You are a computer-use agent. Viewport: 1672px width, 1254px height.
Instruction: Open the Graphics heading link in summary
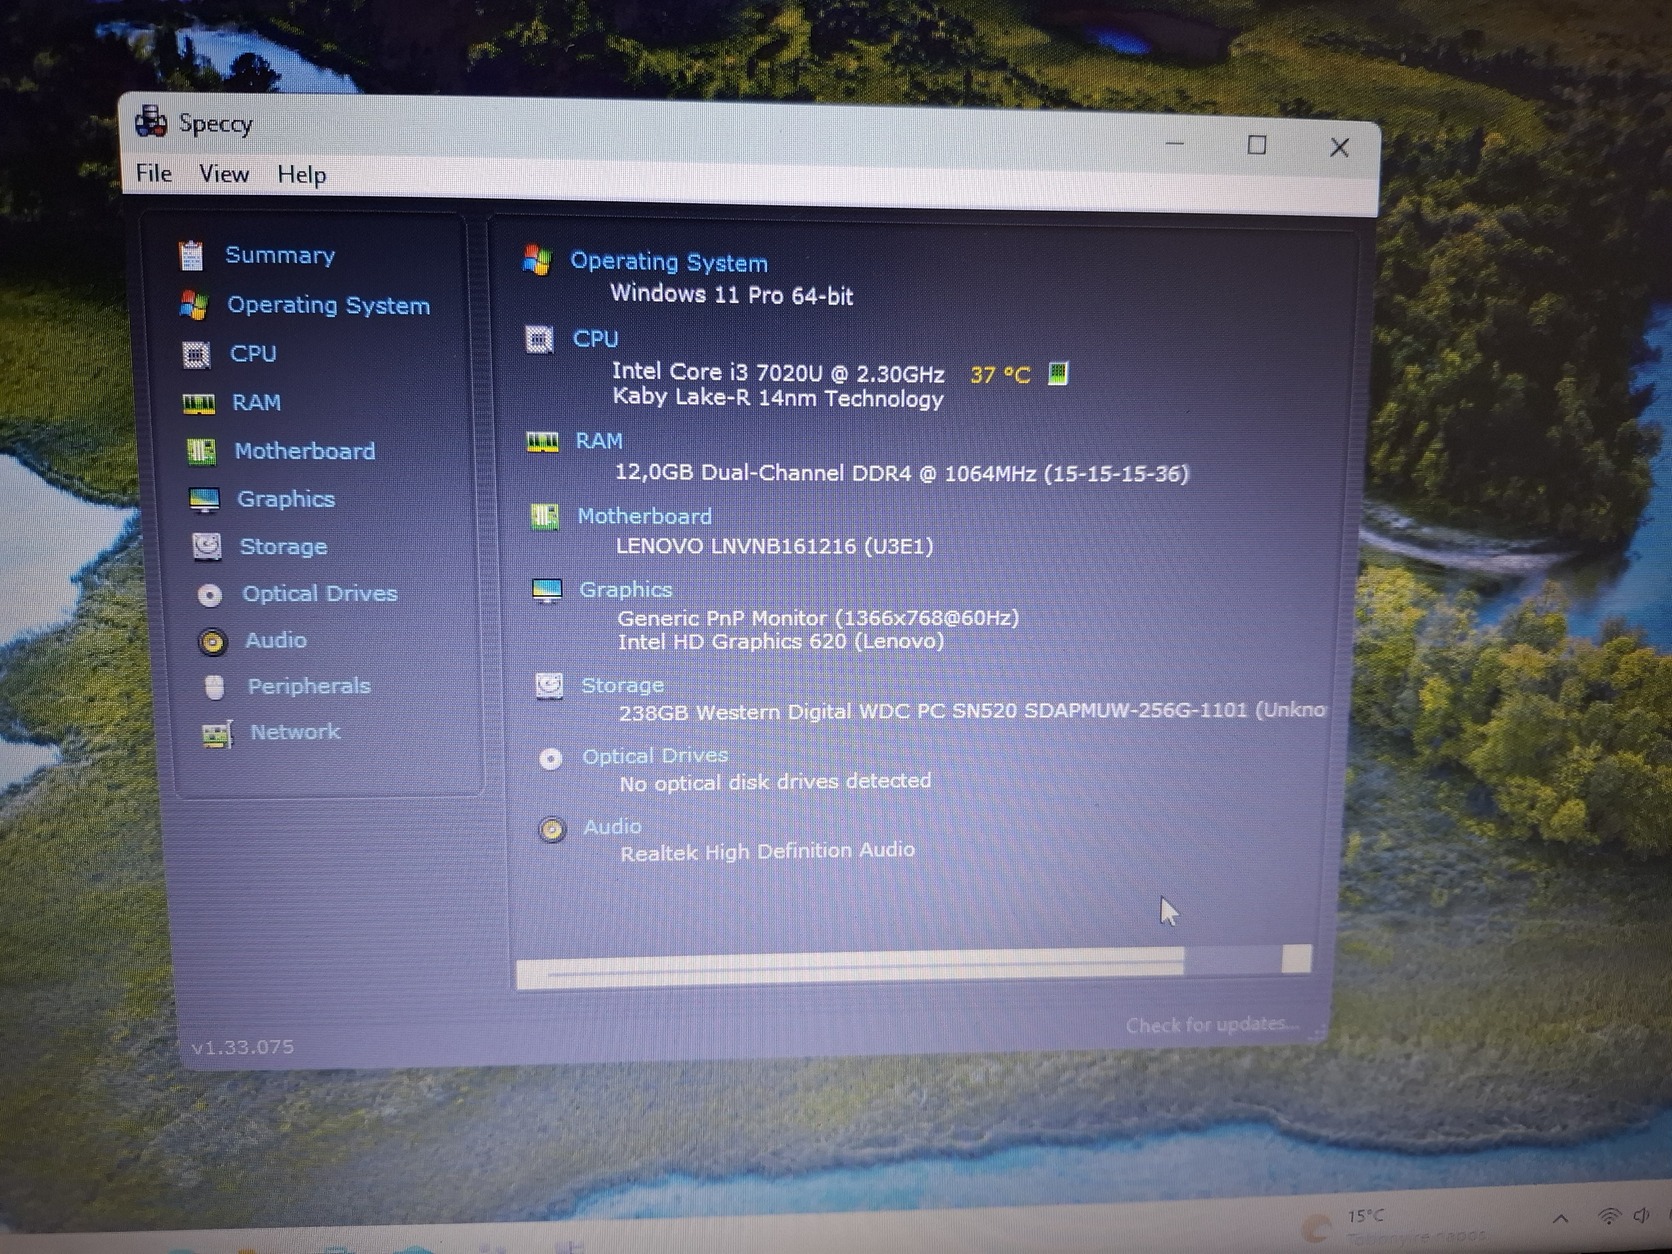click(x=626, y=590)
